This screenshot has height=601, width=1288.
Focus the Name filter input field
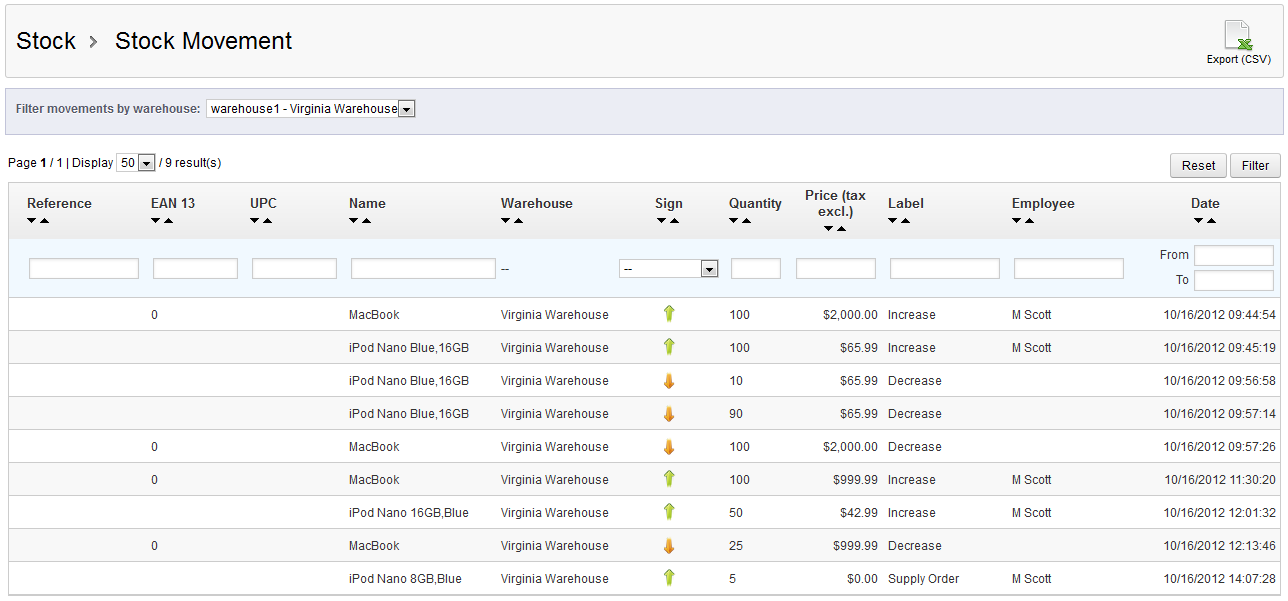coord(423,269)
